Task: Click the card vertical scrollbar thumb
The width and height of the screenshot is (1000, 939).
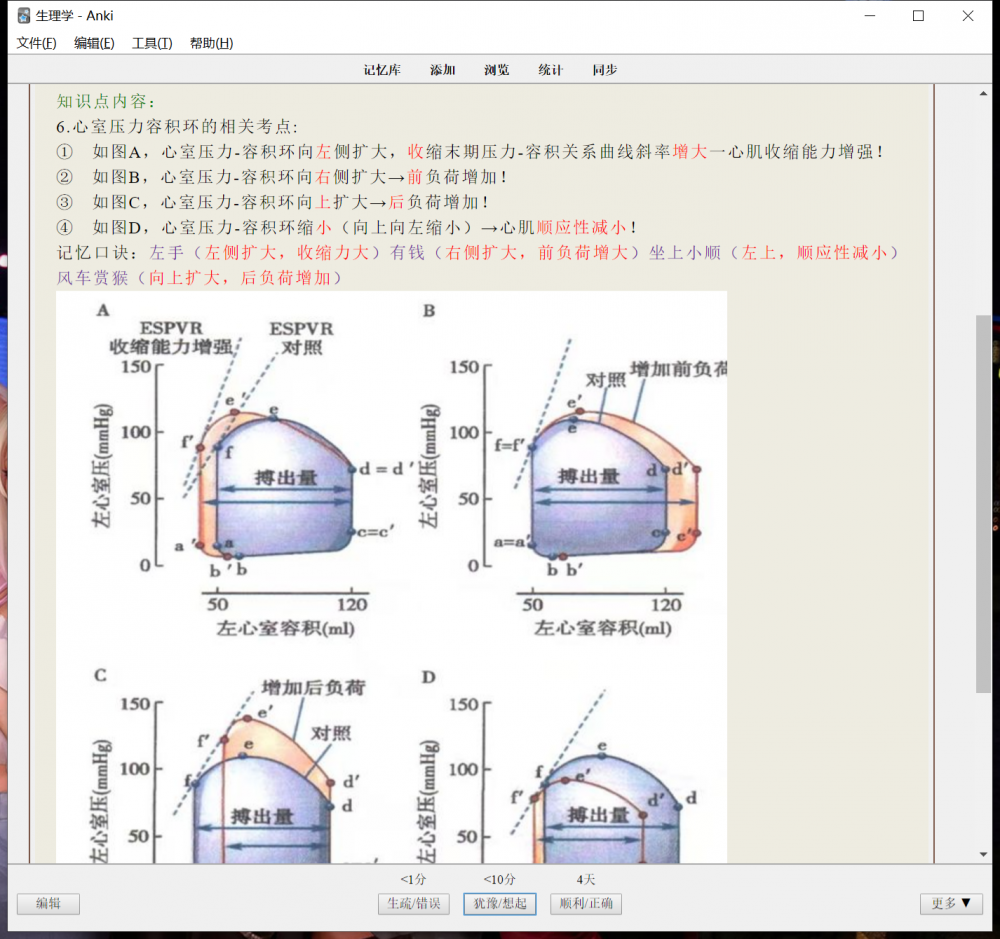Action: (983, 504)
